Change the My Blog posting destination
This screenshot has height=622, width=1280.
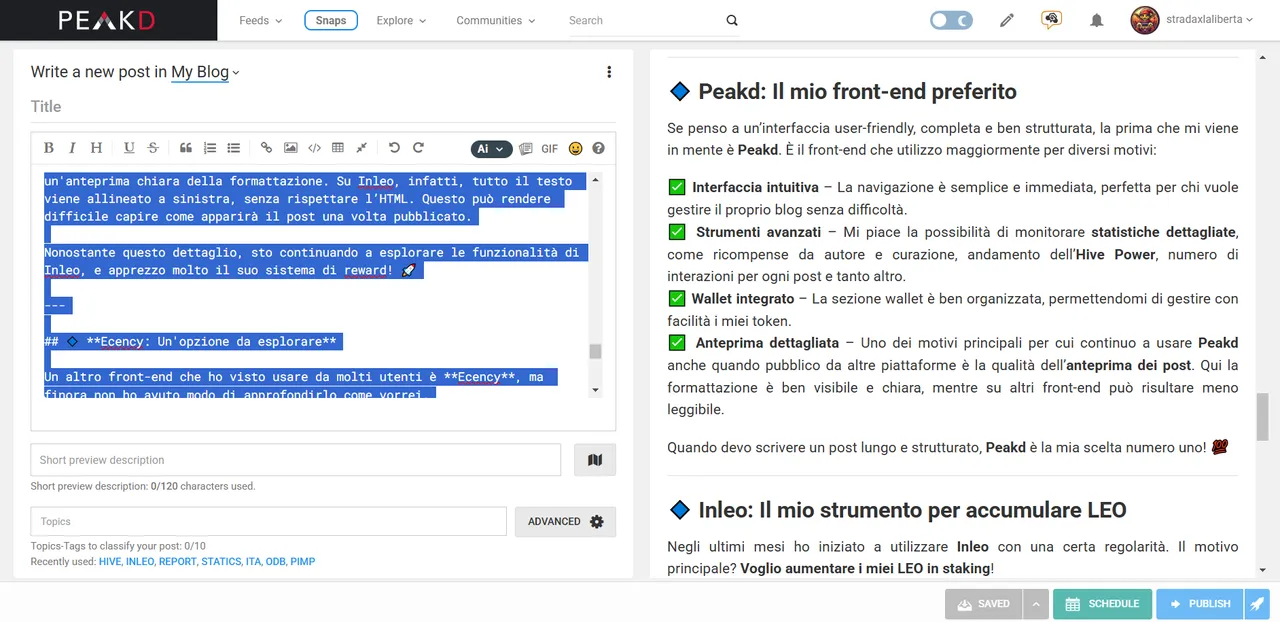[x=205, y=72]
